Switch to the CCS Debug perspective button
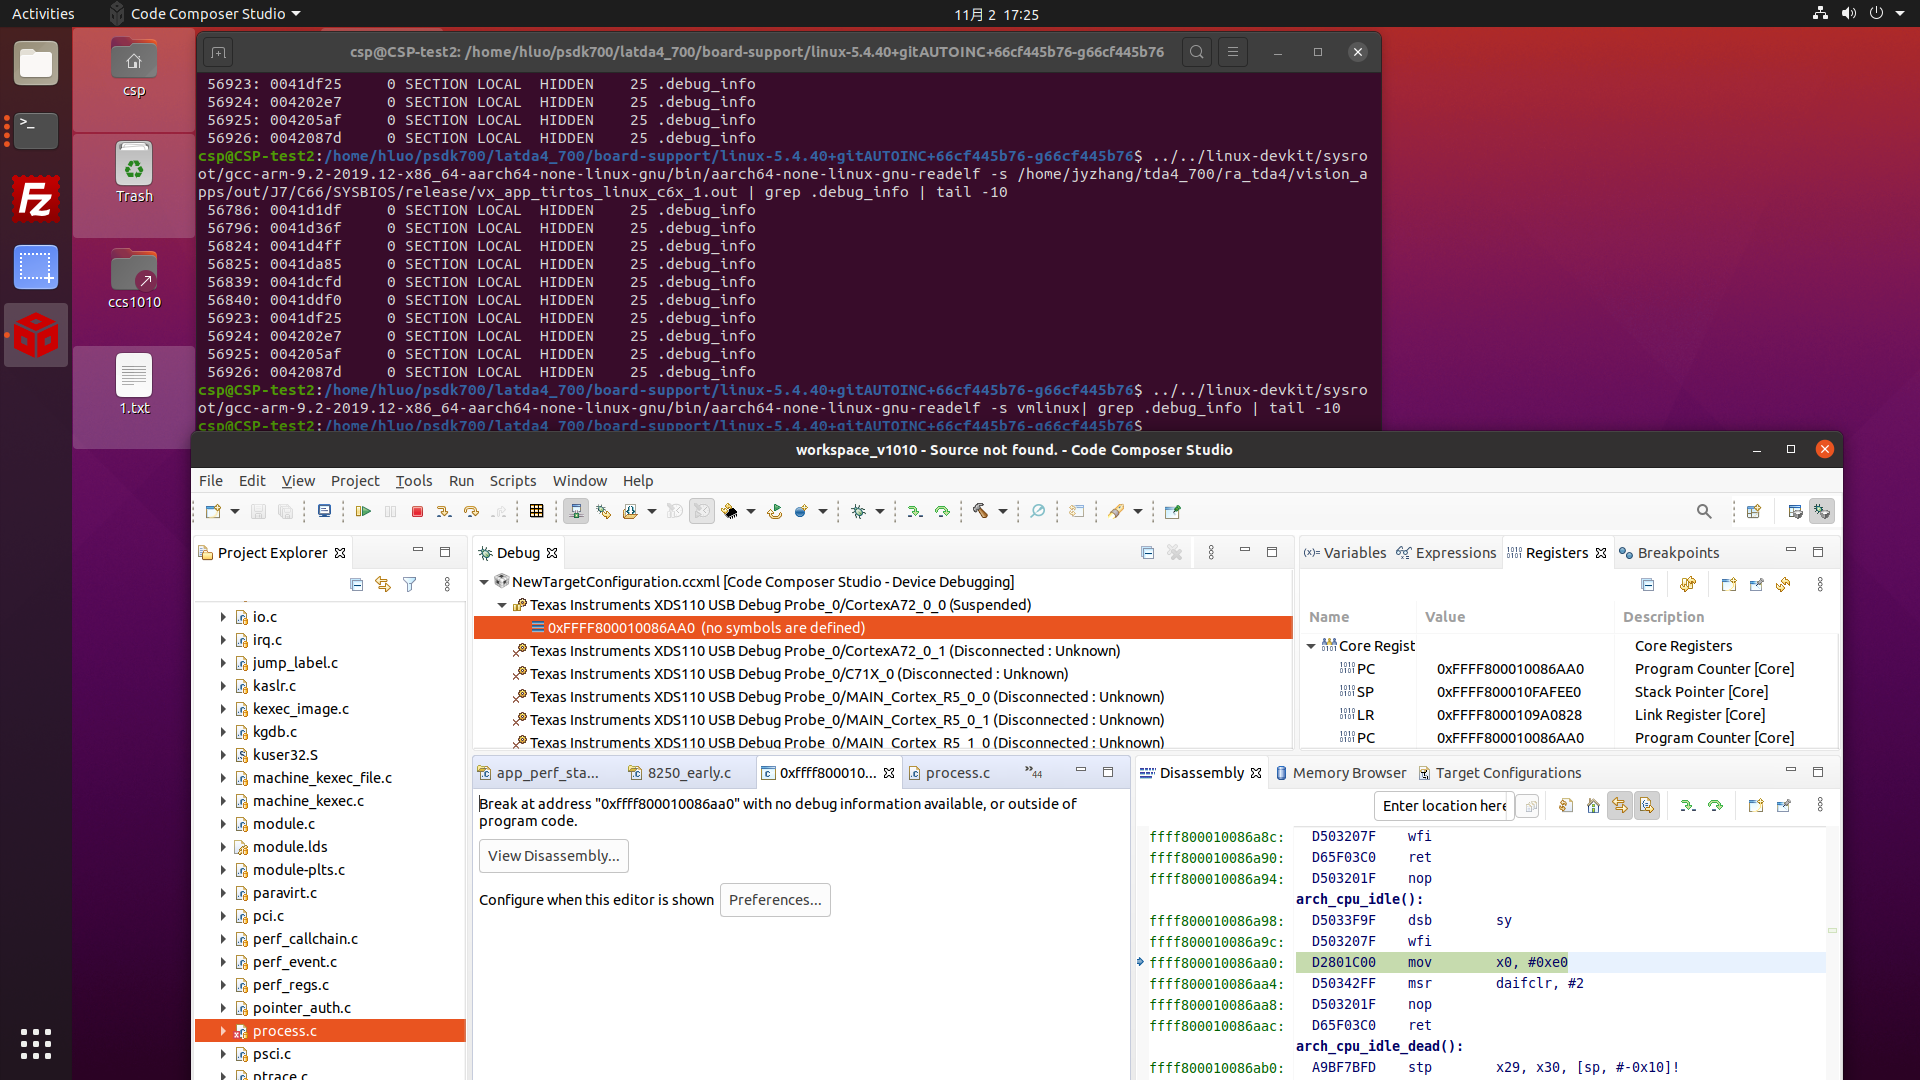The width and height of the screenshot is (1920, 1080). (1822, 511)
